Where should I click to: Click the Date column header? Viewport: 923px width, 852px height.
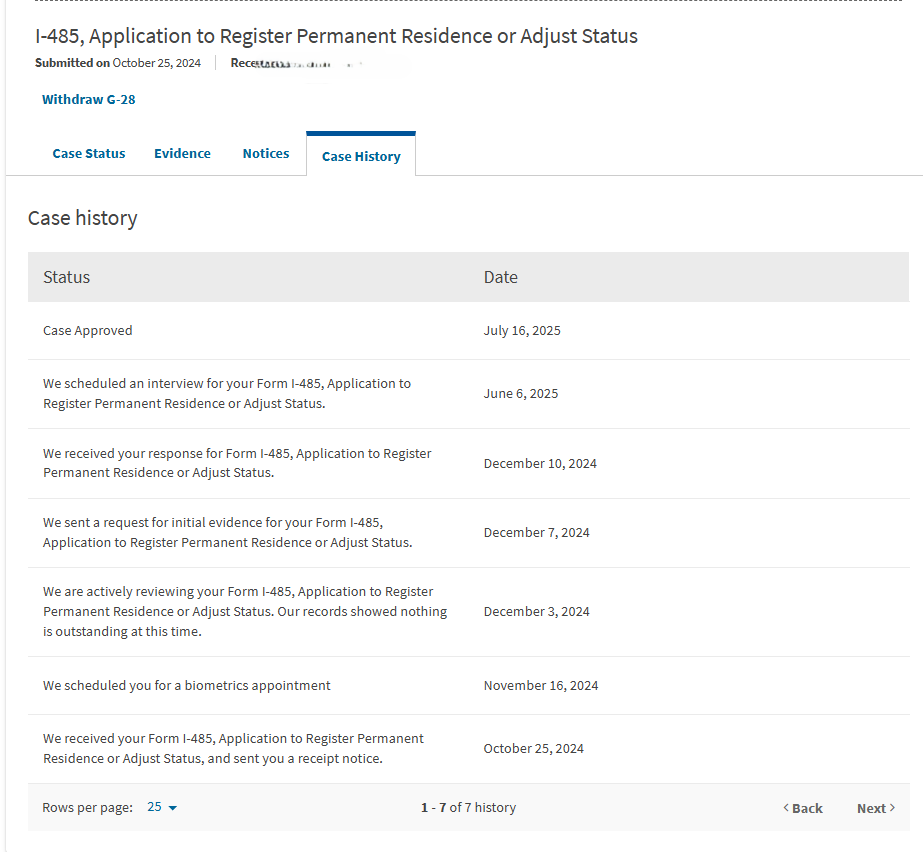[x=501, y=277]
